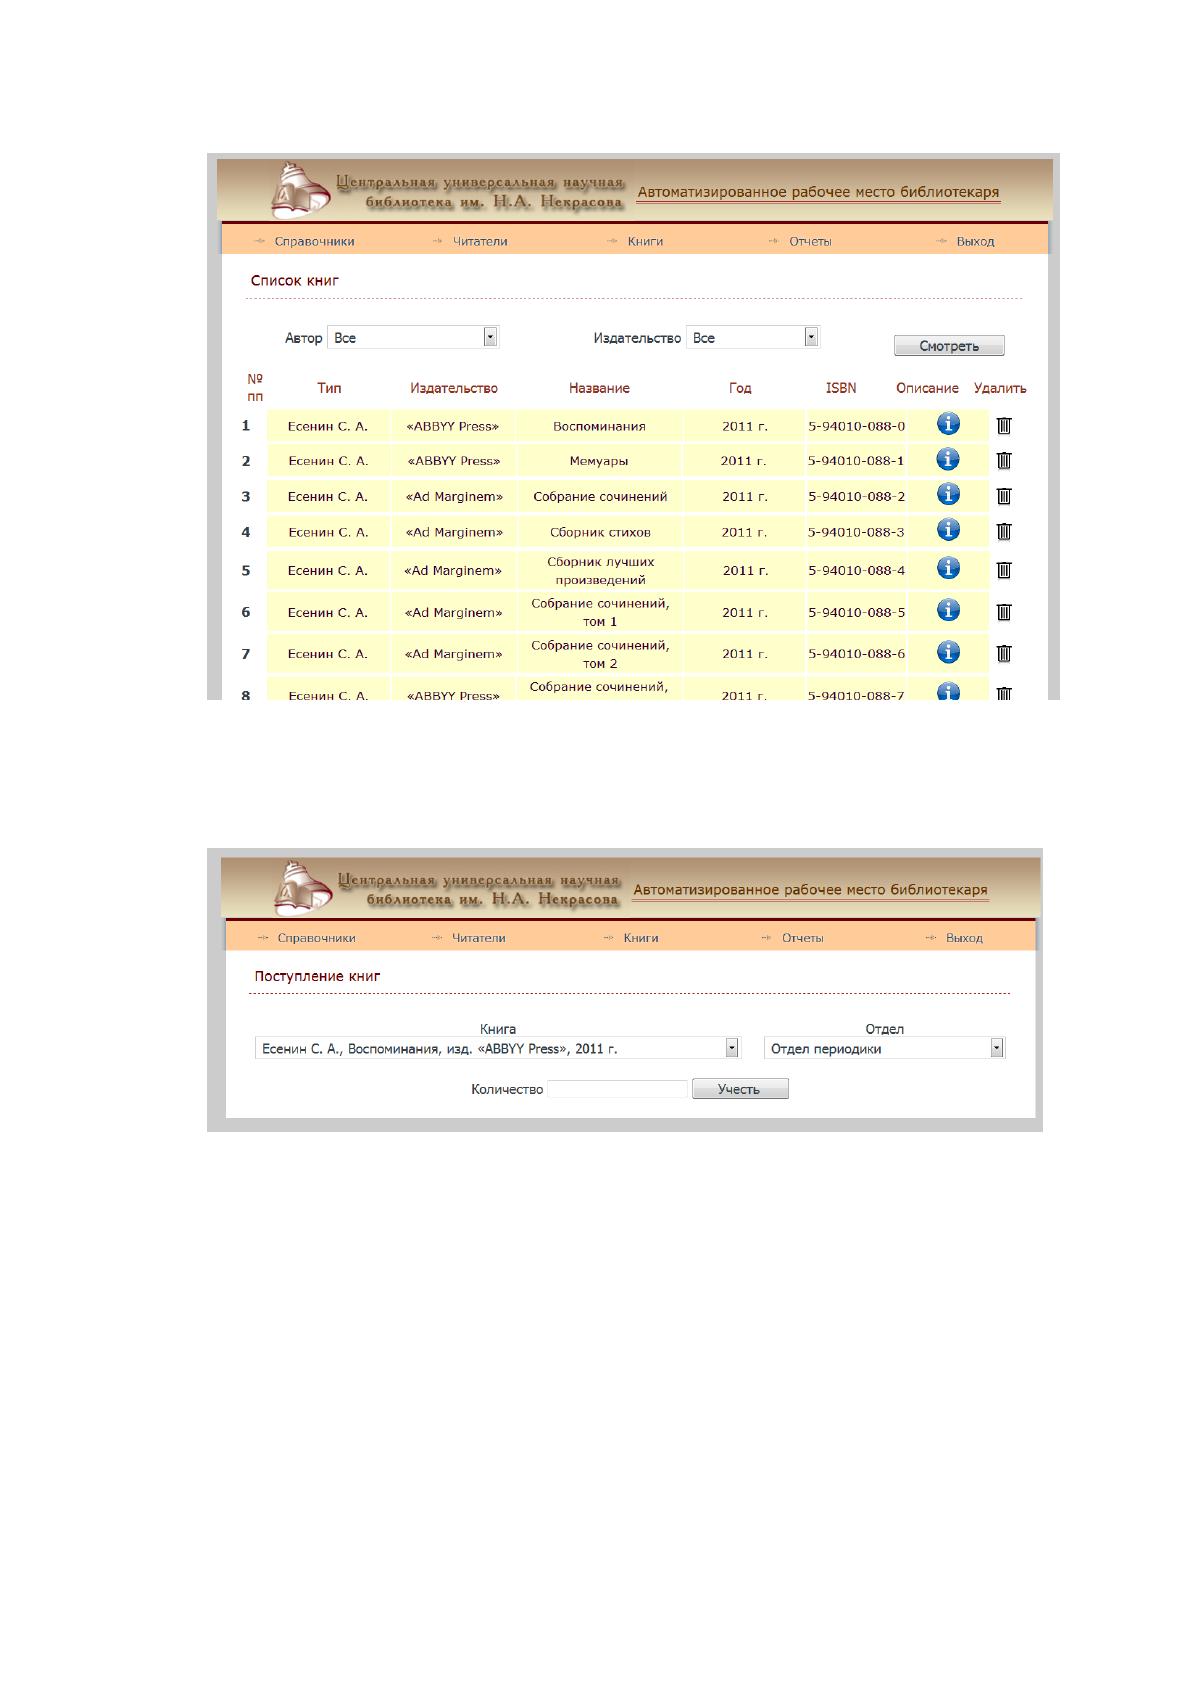The width and height of the screenshot is (1191, 1684).
Task: Open info icon for the Мемуары row
Action: 948,459
